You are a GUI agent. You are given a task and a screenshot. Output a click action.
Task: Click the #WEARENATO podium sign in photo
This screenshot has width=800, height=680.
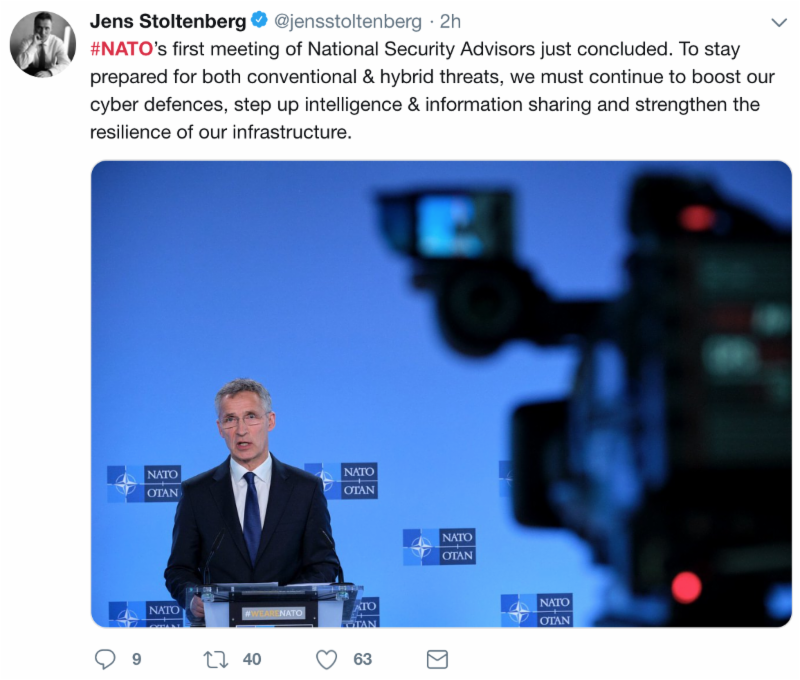tap(274, 613)
